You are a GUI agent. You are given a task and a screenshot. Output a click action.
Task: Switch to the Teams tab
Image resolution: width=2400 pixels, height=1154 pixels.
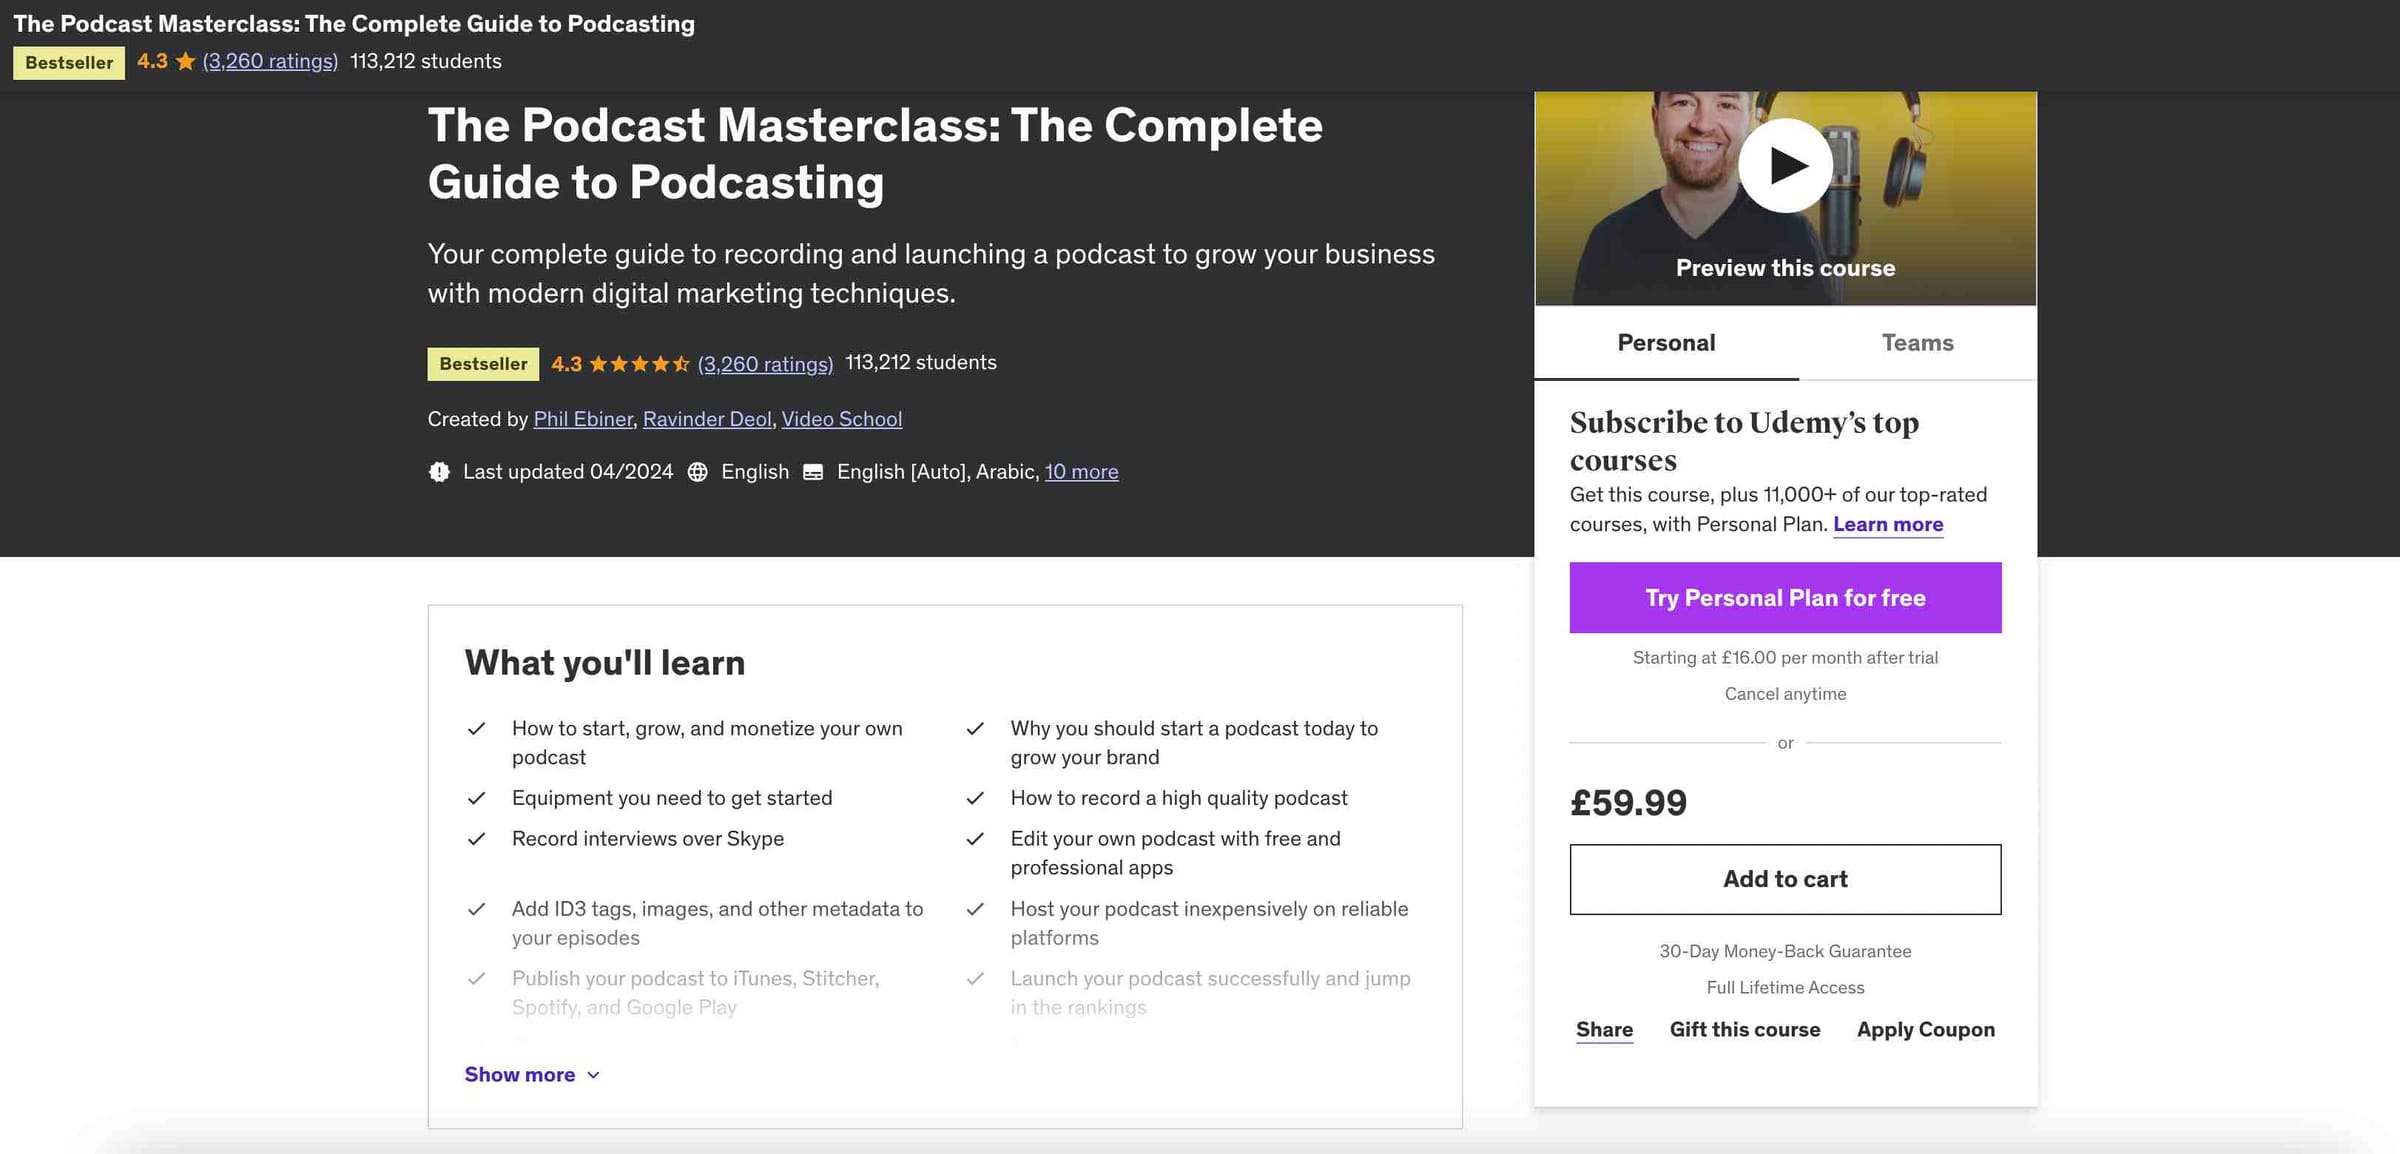1917,342
